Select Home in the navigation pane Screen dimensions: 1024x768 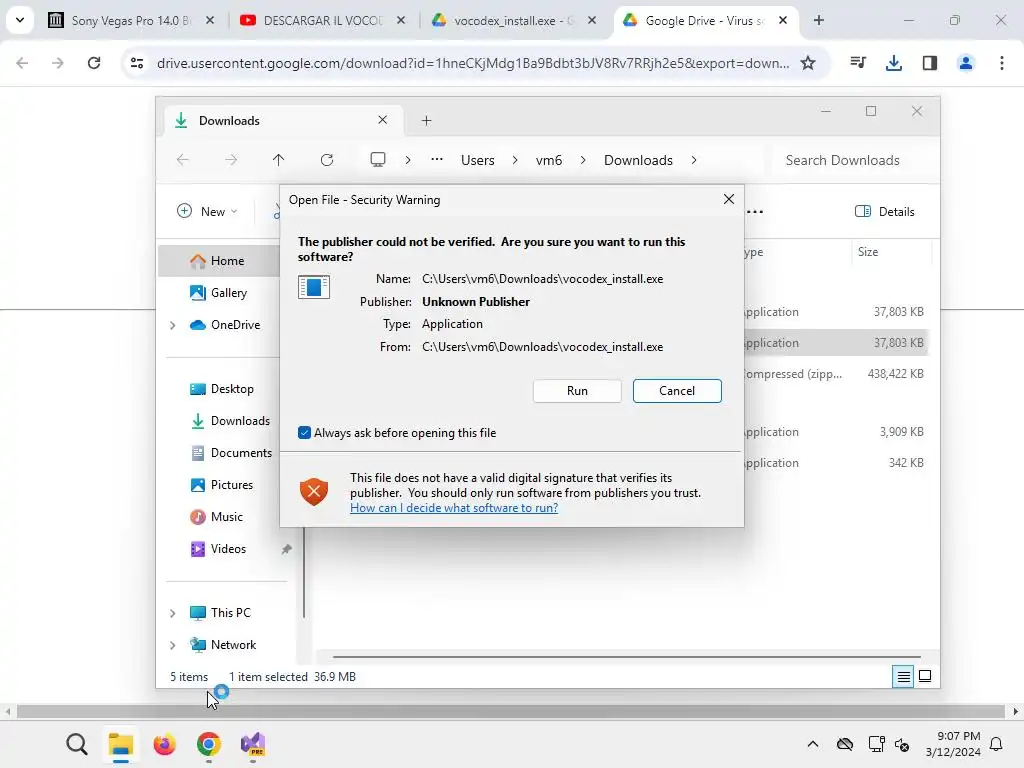tap(226, 261)
